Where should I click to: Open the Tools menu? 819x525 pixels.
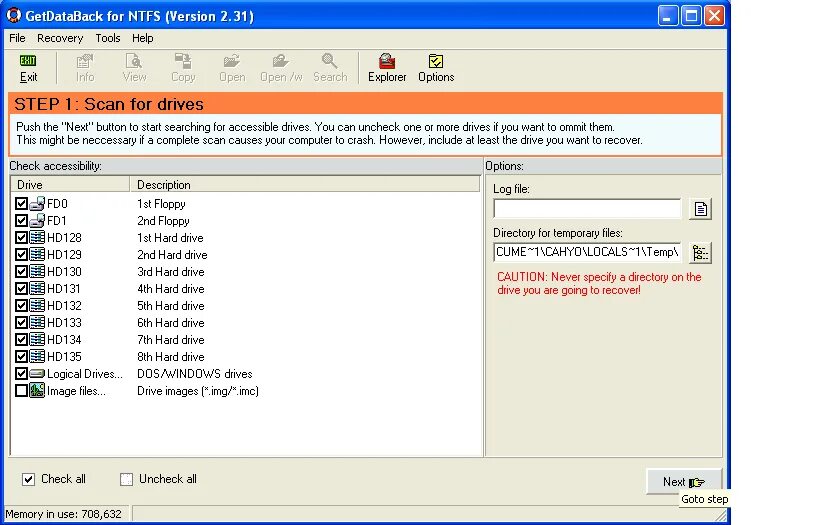tap(108, 38)
